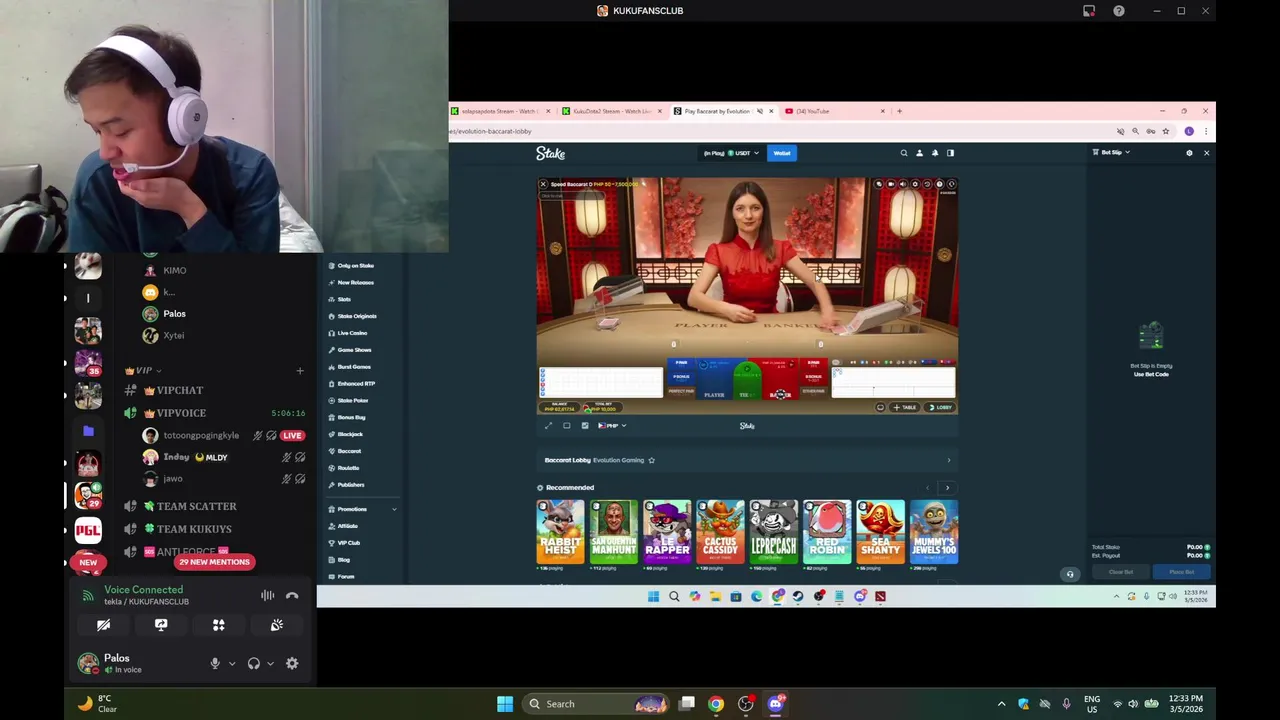Open in-game settings gear icon
The height and width of the screenshot is (720, 1280).
tap(915, 184)
